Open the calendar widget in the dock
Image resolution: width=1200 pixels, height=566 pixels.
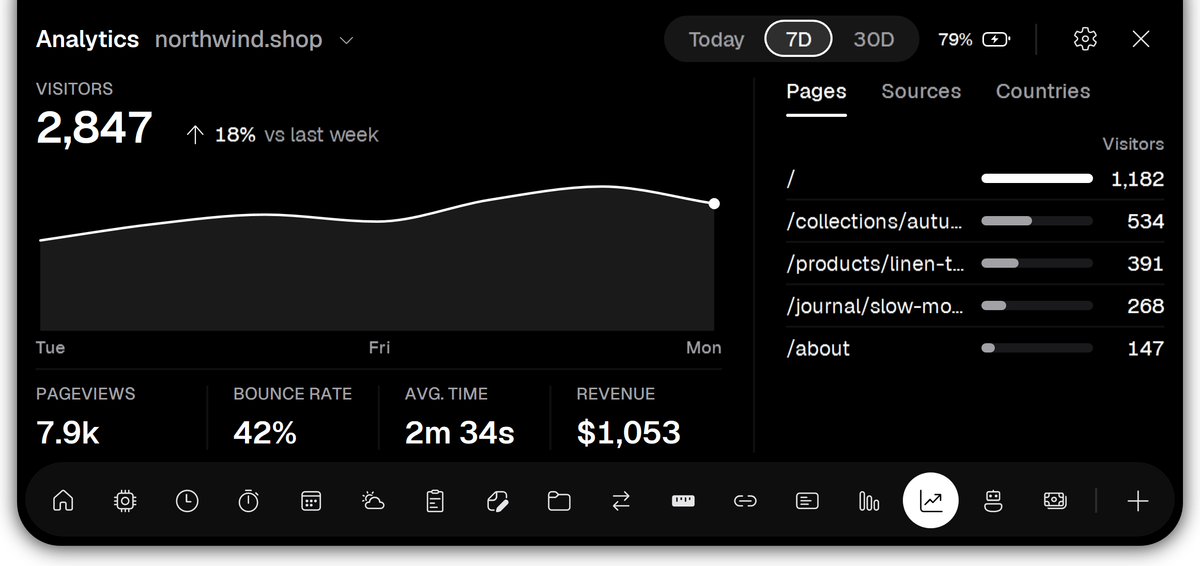[311, 501]
